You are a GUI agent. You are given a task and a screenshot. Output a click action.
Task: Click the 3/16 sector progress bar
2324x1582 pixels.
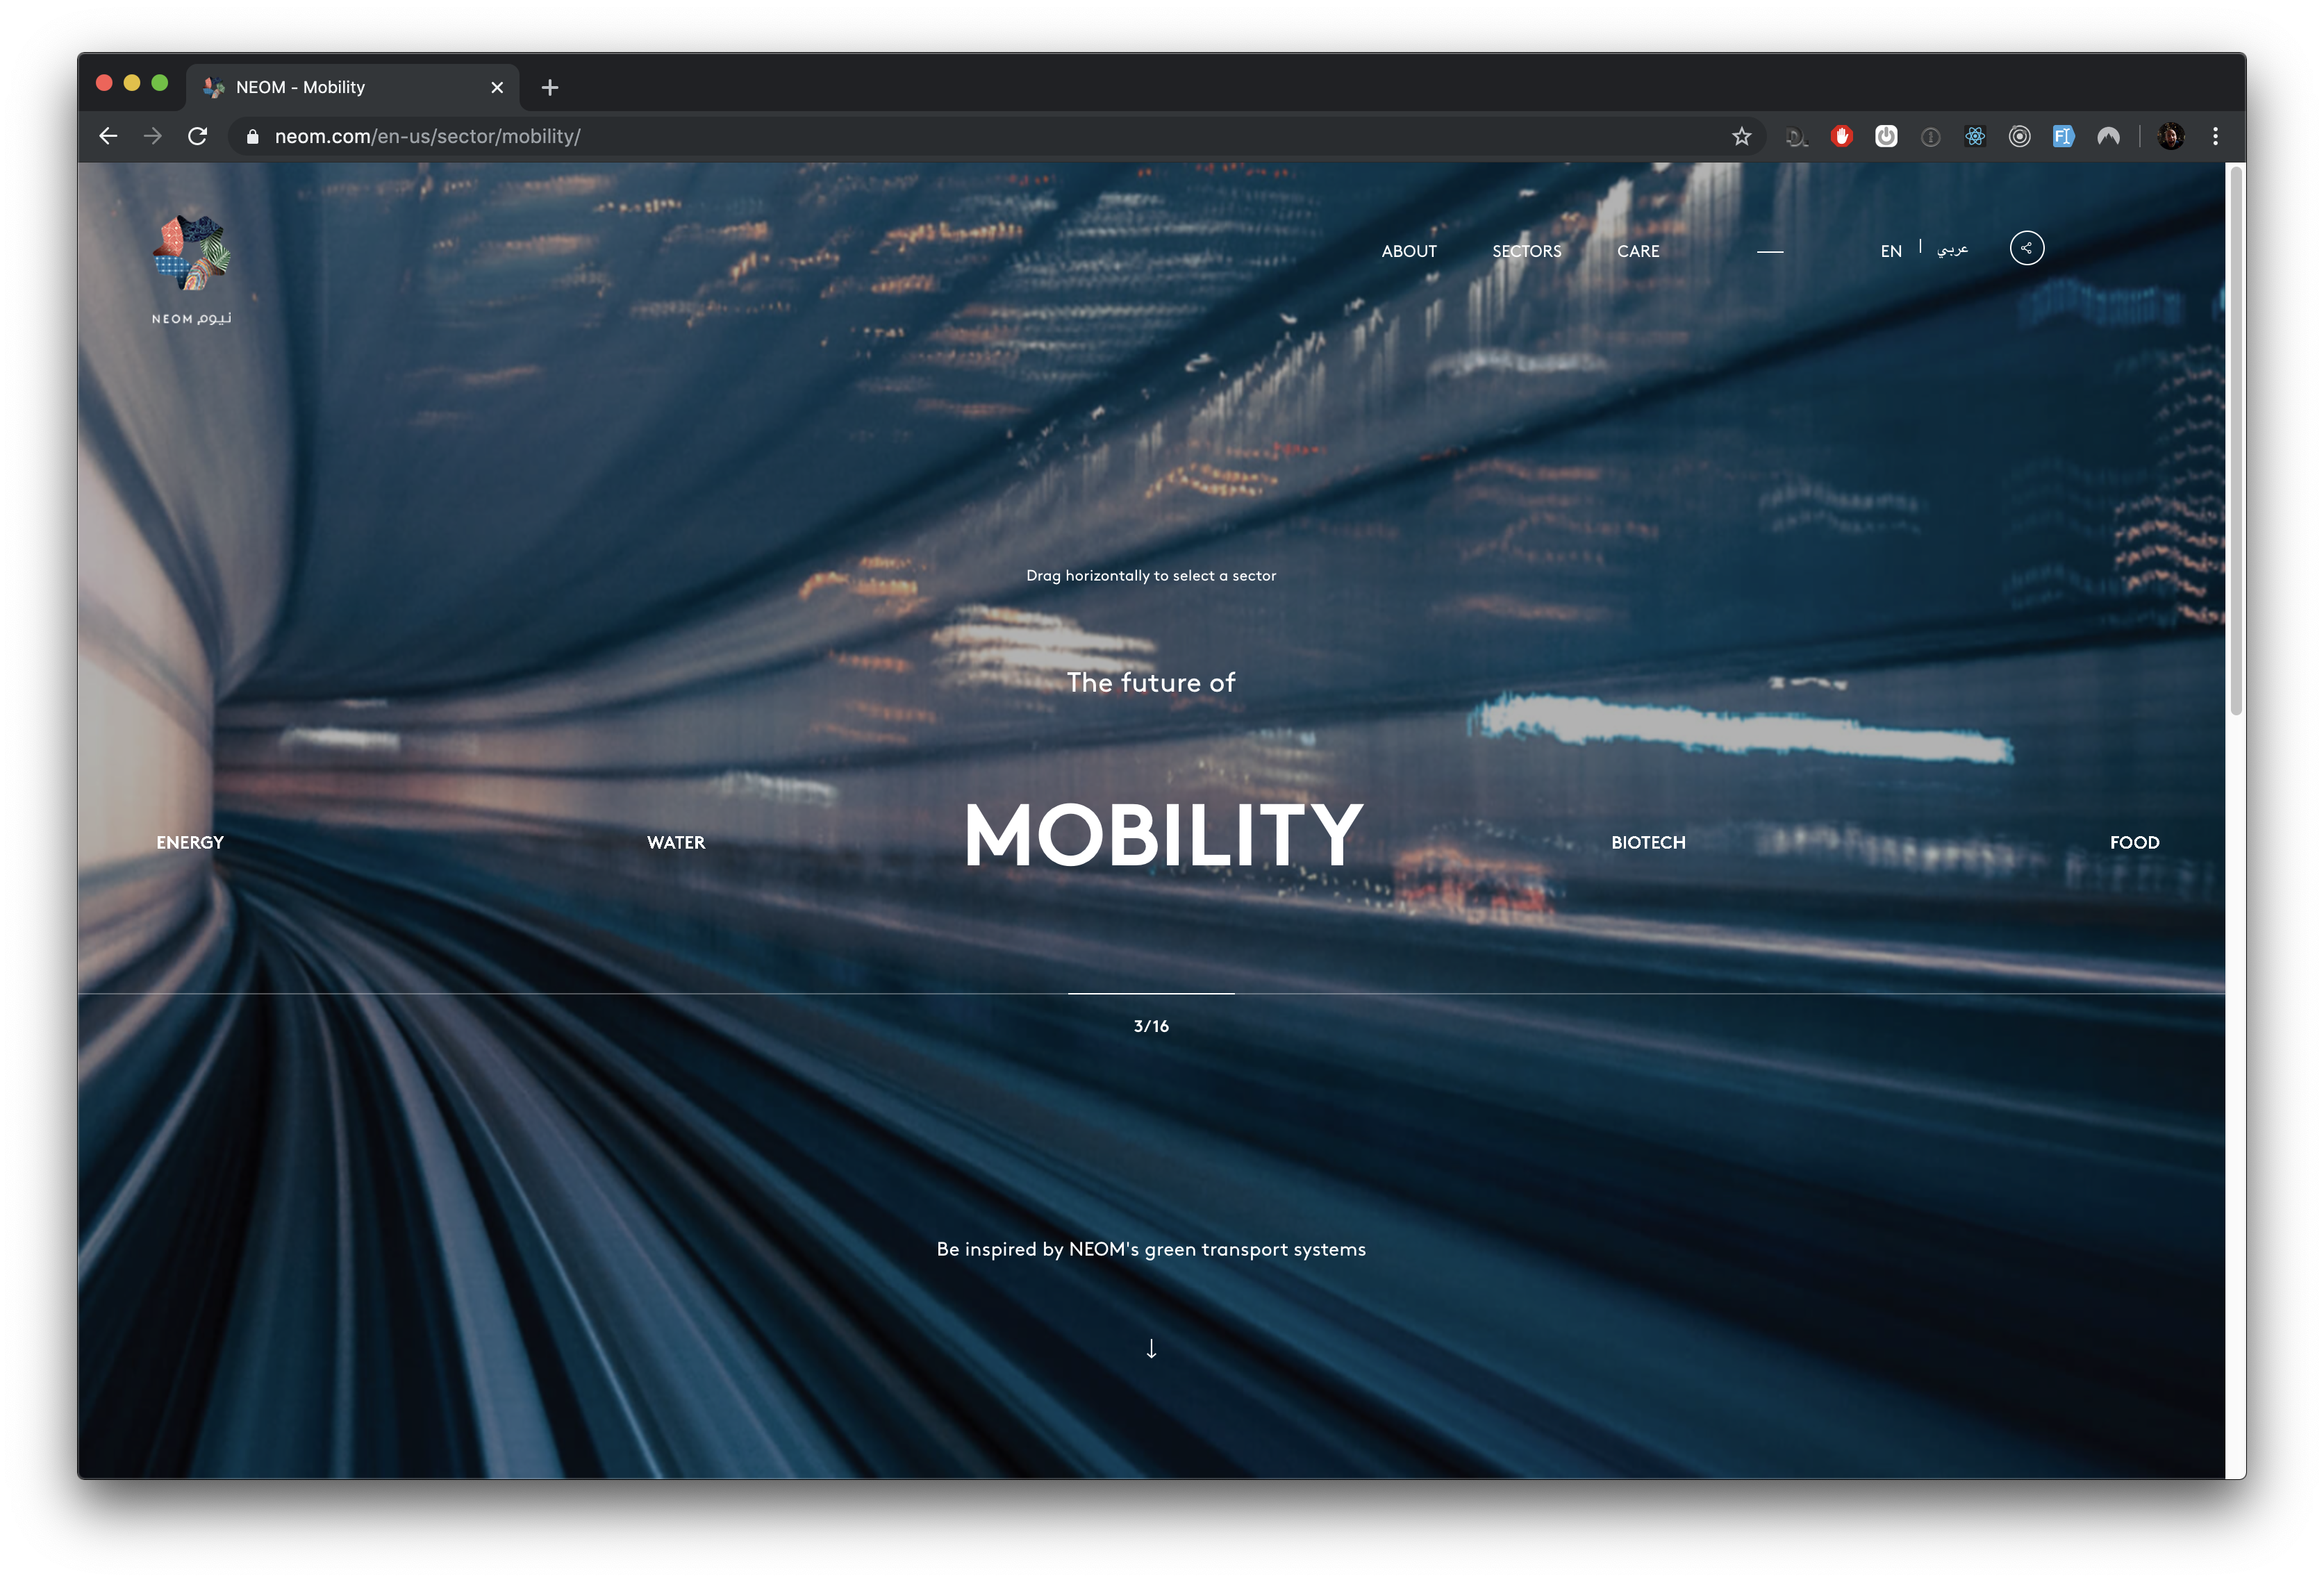1151,994
